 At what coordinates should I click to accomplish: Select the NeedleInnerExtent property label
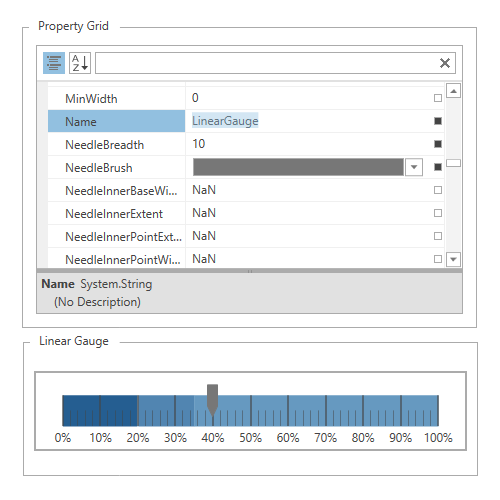click(114, 214)
